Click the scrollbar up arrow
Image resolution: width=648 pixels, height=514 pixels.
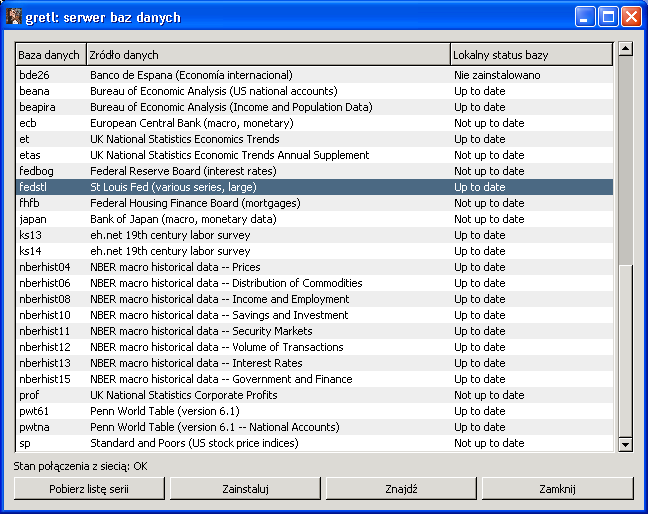pyautogui.click(x=626, y=49)
